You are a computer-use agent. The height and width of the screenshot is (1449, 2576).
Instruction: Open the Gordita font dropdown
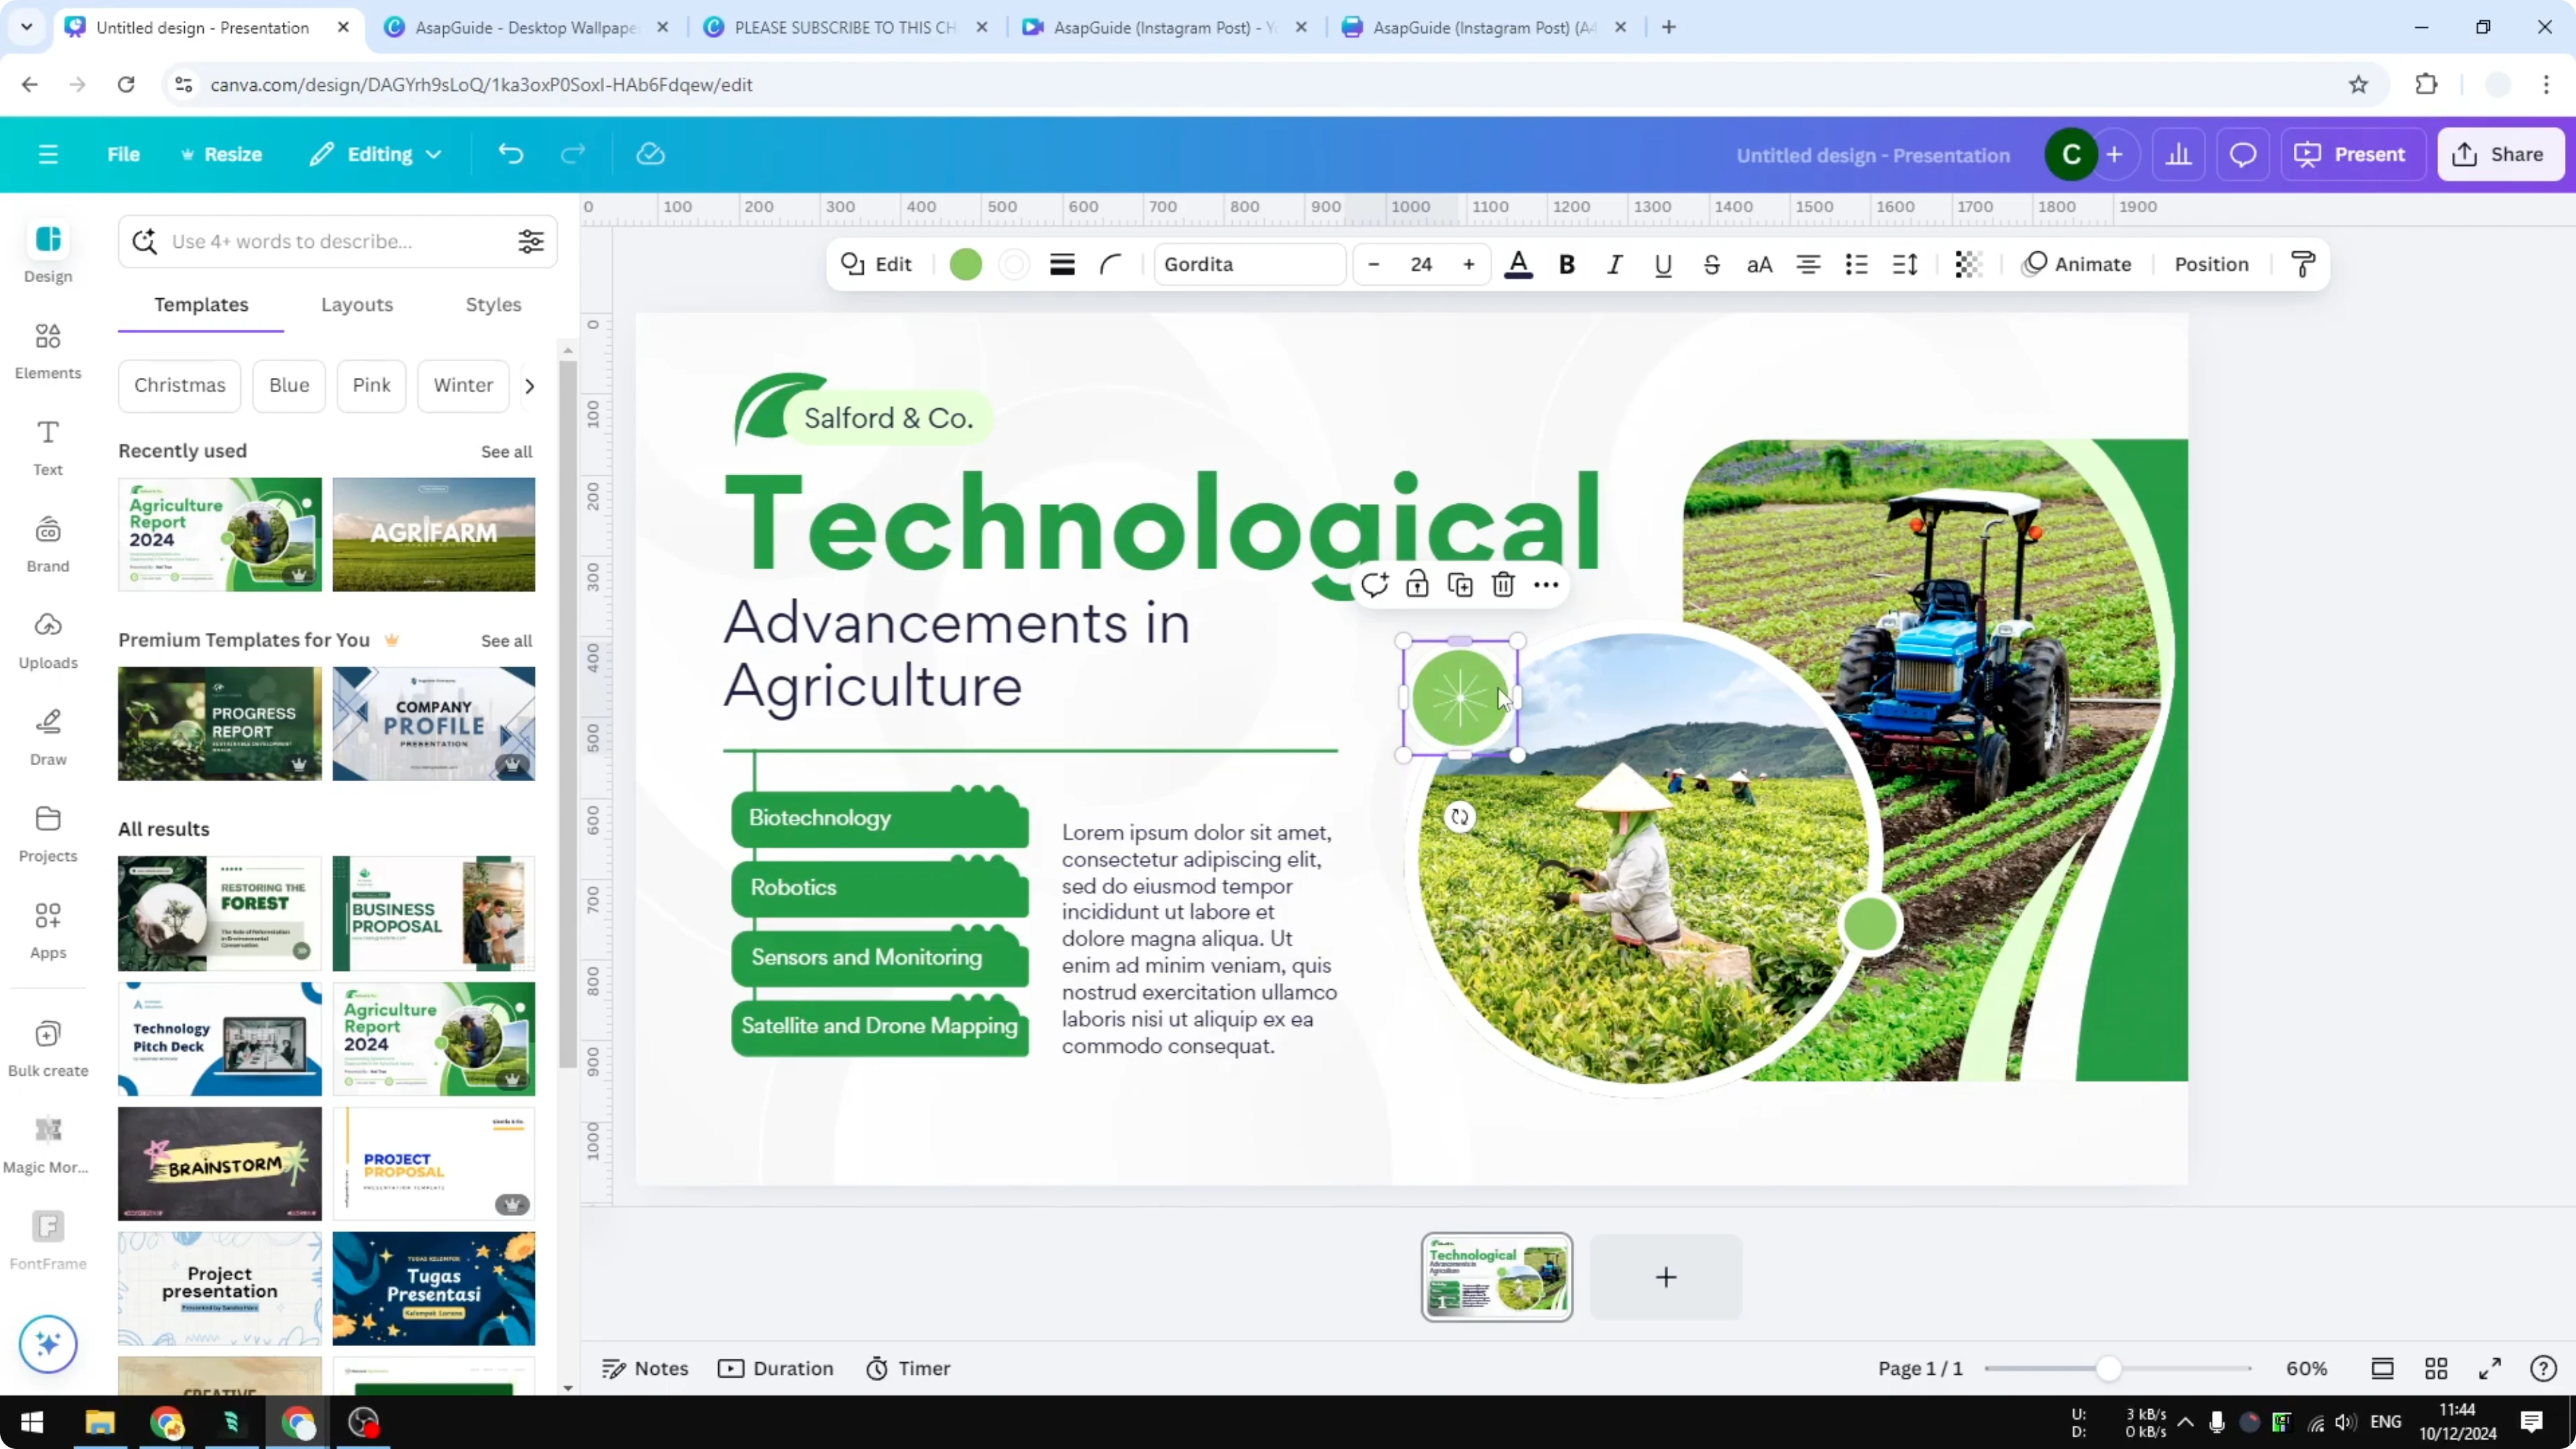pos(1248,264)
